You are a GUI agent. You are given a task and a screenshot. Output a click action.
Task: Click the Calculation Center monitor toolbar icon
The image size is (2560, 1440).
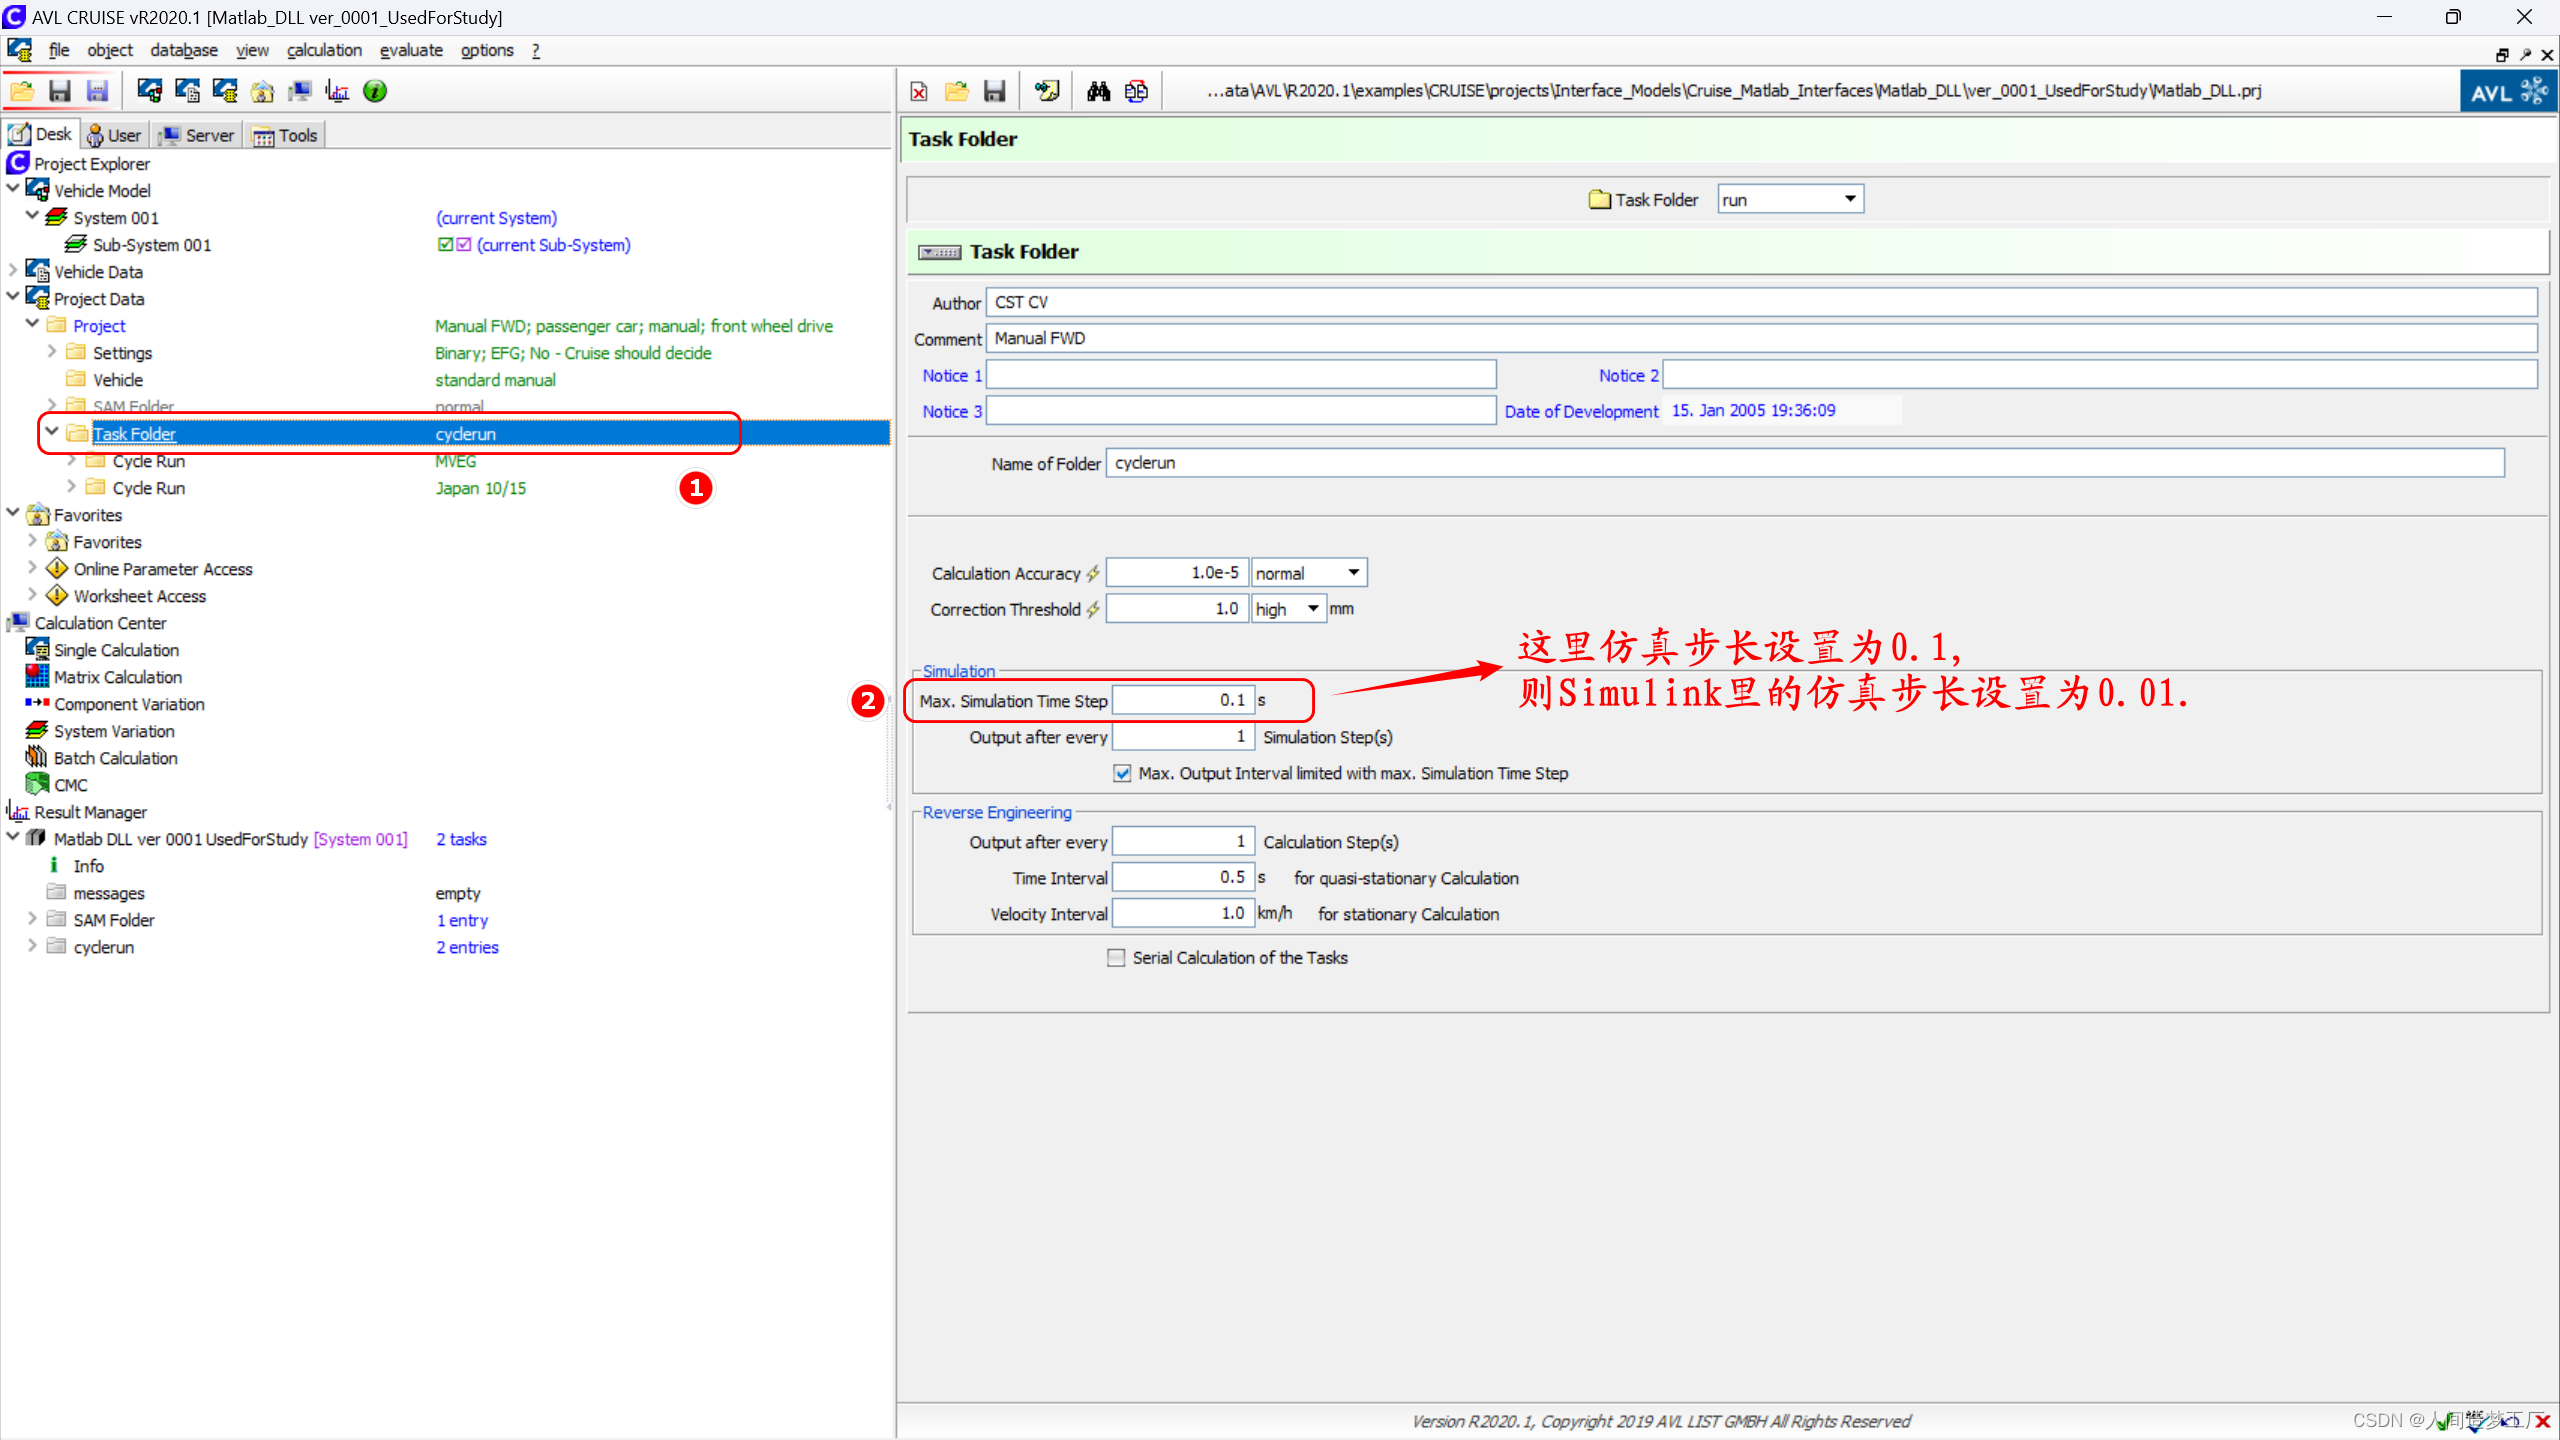pos(300,91)
